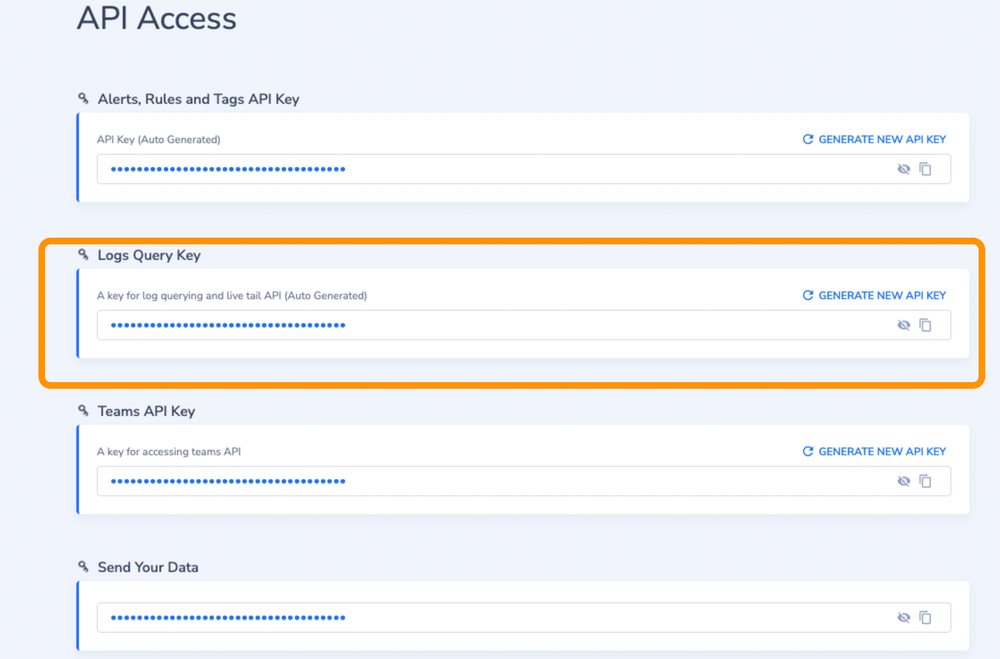Screen dimensions: 1000x659
Task: Click the key icon beside Alerts, Rules and Tags
Action: click(83, 98)
